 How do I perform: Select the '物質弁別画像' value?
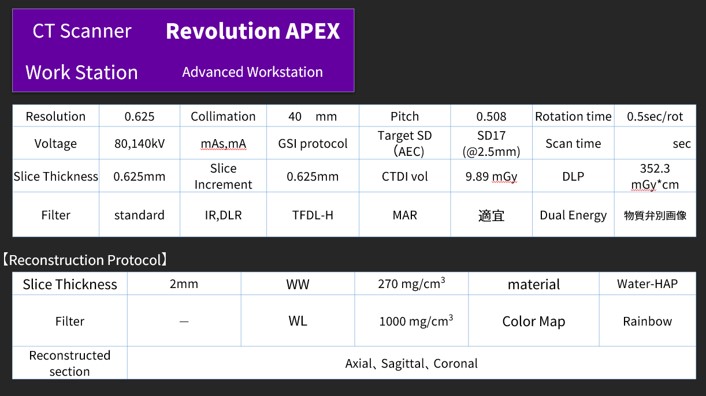[x=655, y=215]
